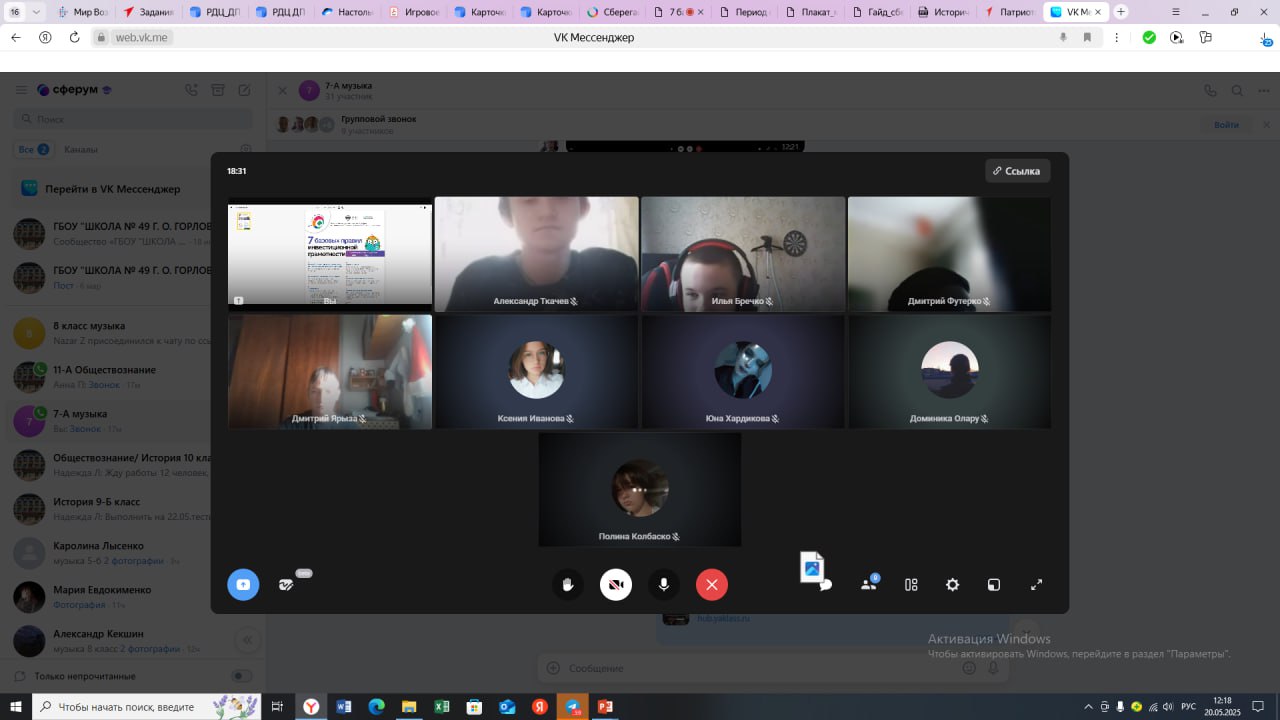Image resolution: width=1280 pixels, height=720 pixels.
Task: Raise hand in the group call
Action: coord(568,584)
